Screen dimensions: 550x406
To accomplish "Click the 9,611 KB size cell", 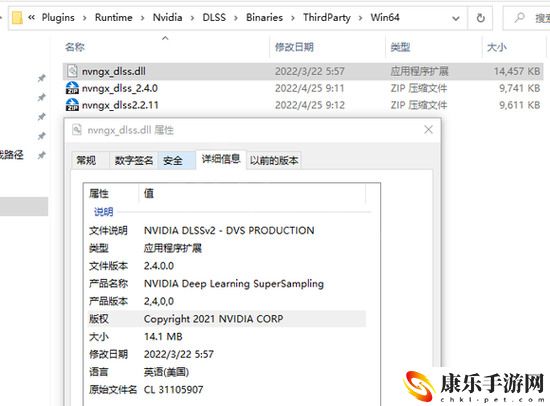I will (520, 105).
